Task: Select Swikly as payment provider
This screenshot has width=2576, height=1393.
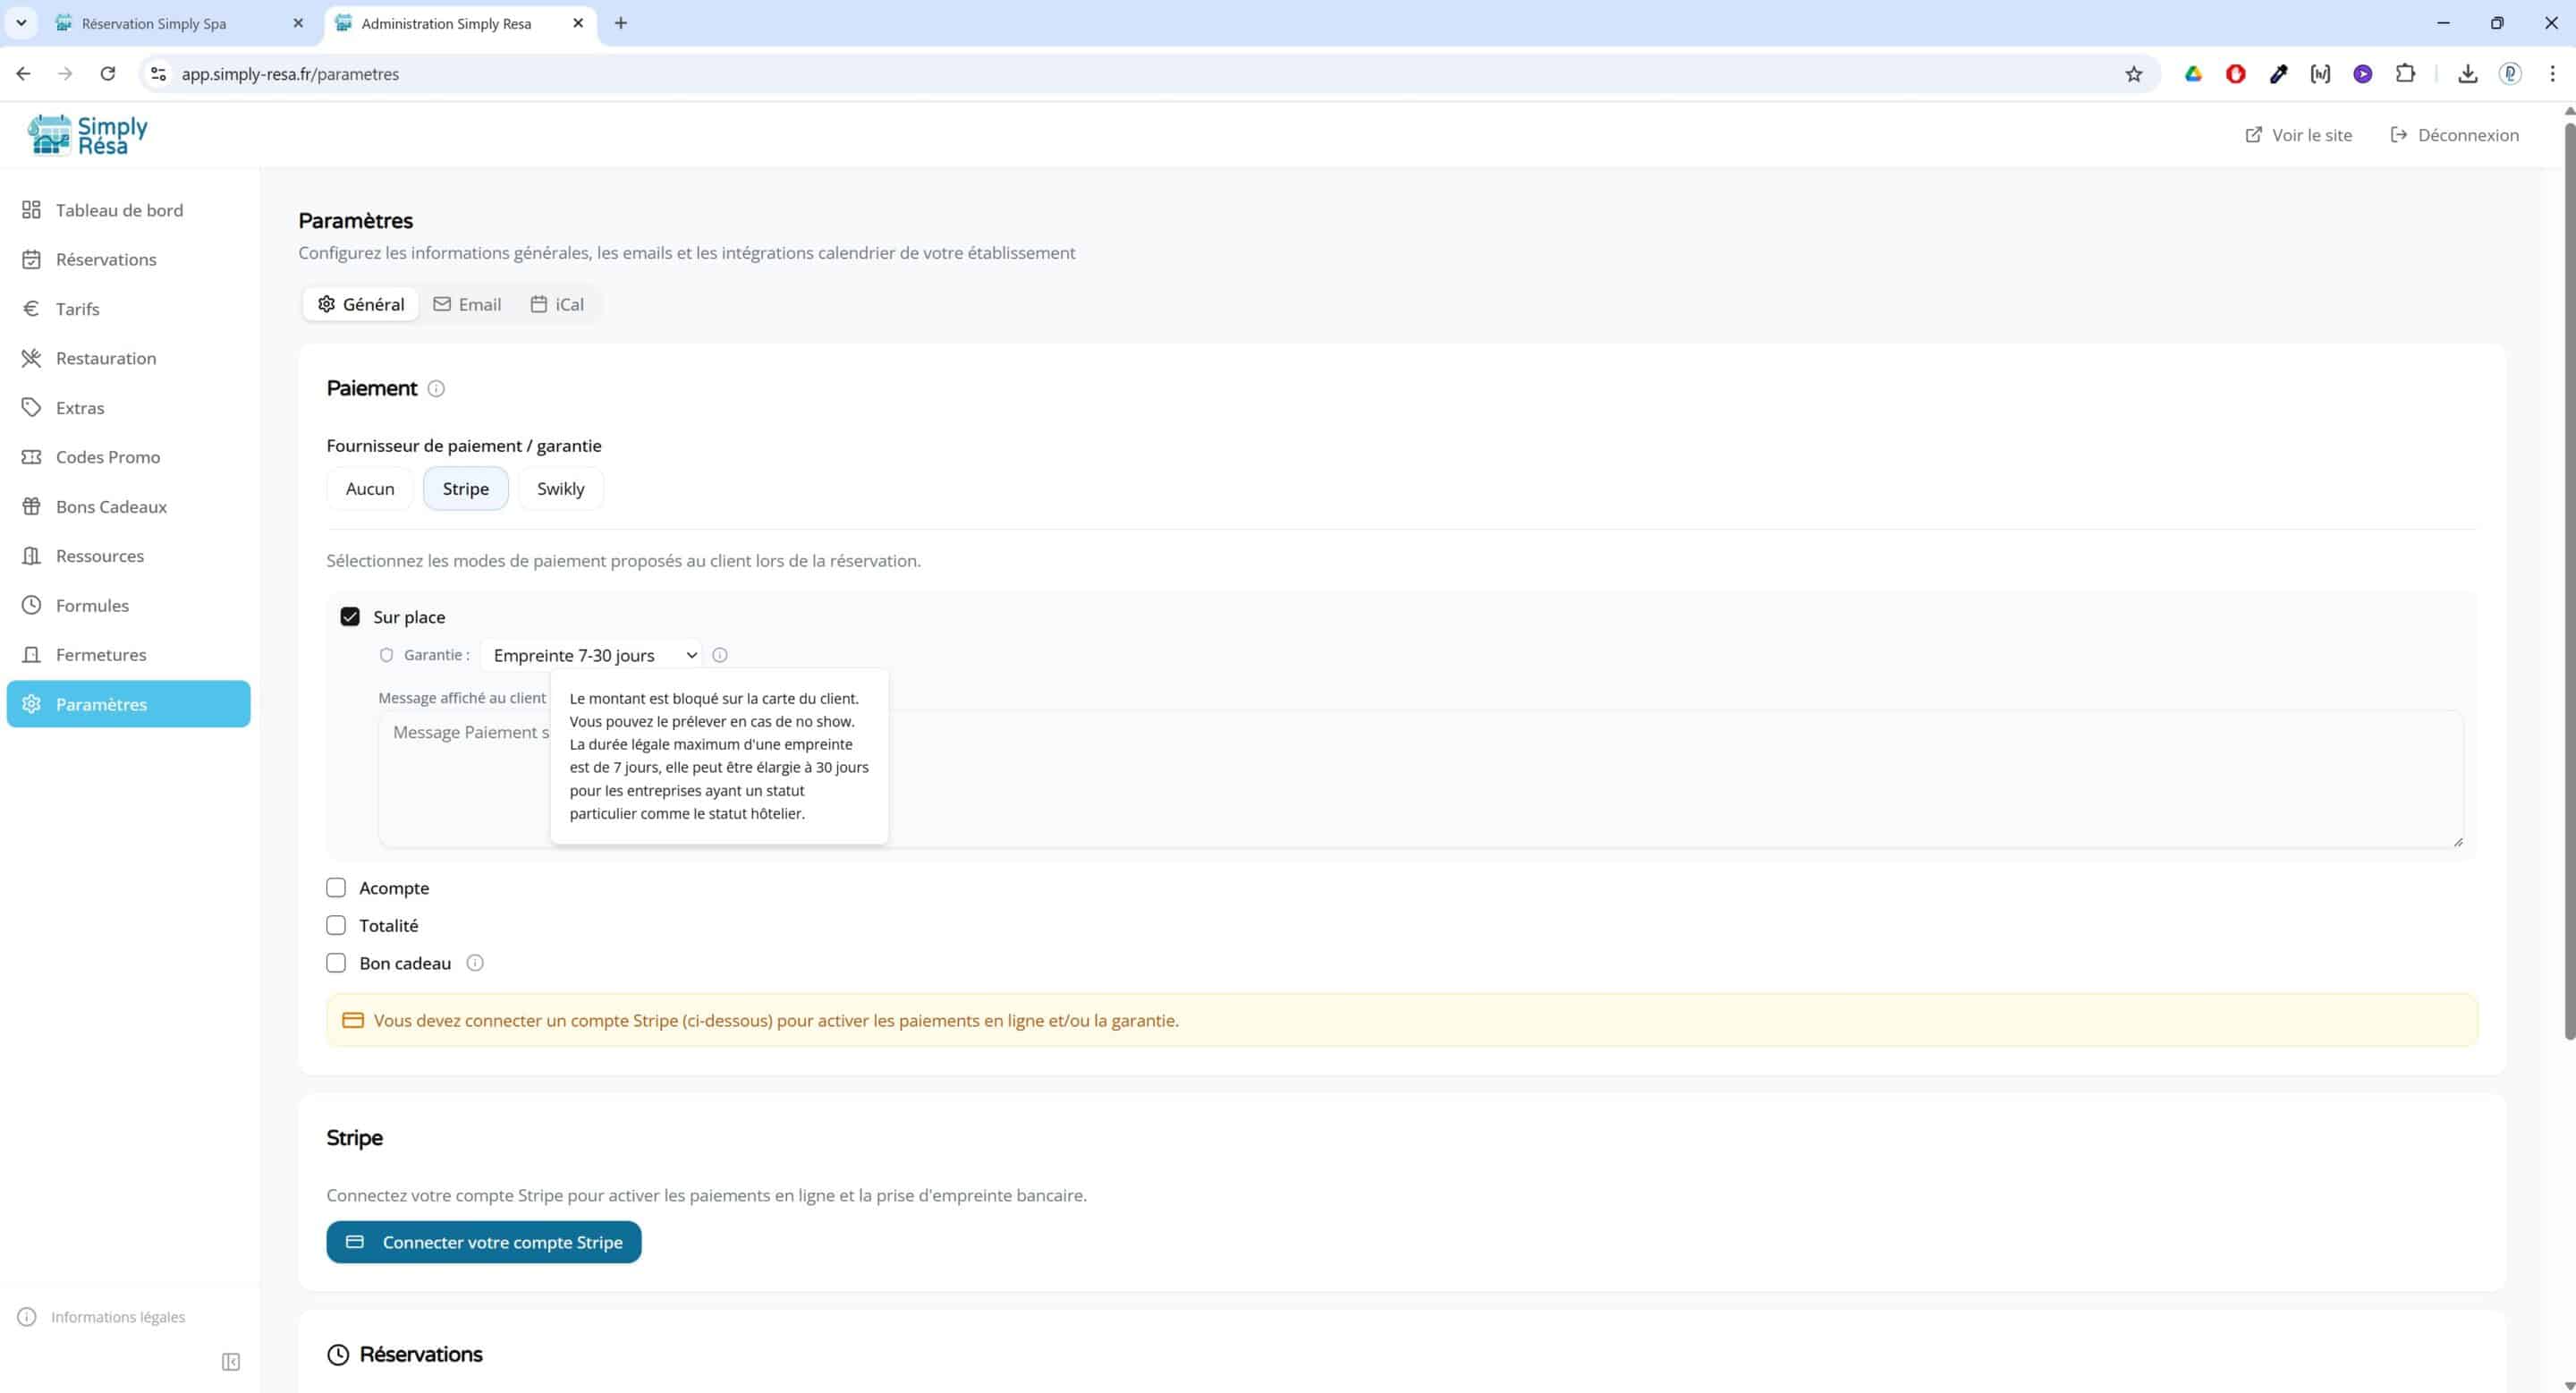Action: [x=560, y=489]
